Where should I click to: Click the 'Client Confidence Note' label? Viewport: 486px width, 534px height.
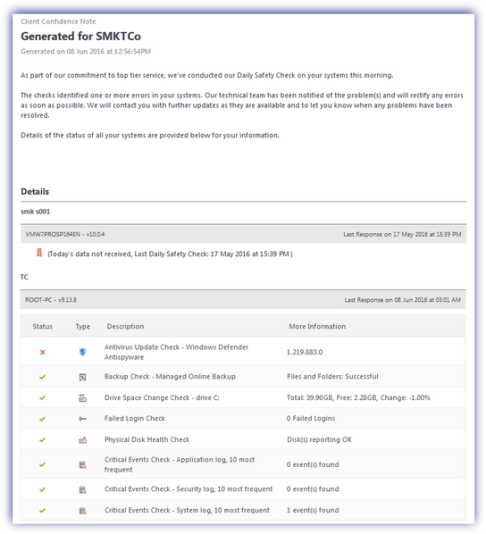pyautogui.click(x=58, y=21)
